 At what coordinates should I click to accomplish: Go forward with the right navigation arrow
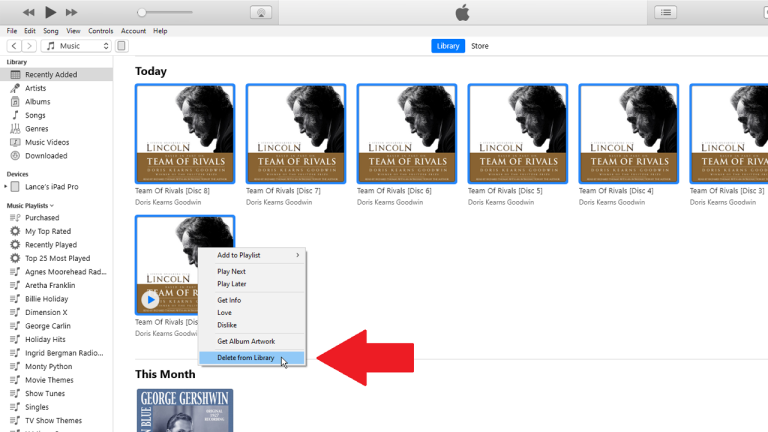coord(29,46)
